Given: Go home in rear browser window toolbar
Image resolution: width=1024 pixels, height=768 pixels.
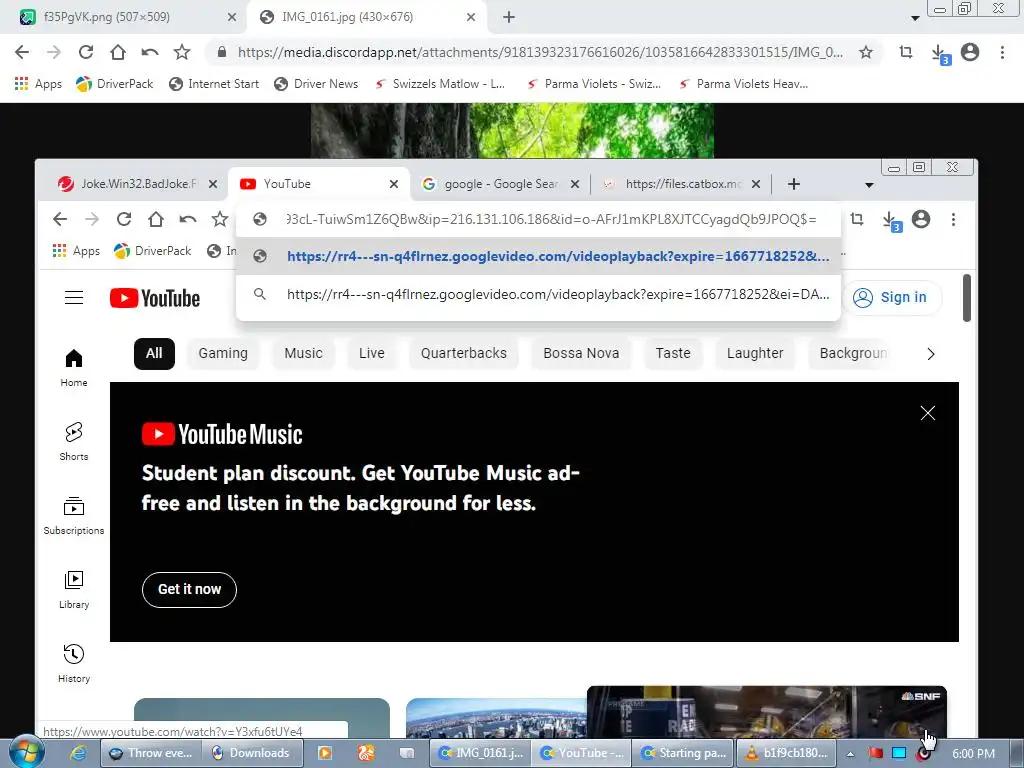Looking at the screenshot, I should [118, 52].
